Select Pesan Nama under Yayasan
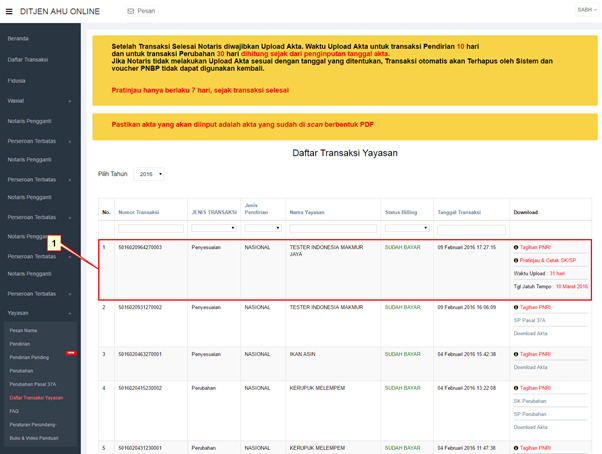Viewport: 602px width, 454px height. (23, 330)
